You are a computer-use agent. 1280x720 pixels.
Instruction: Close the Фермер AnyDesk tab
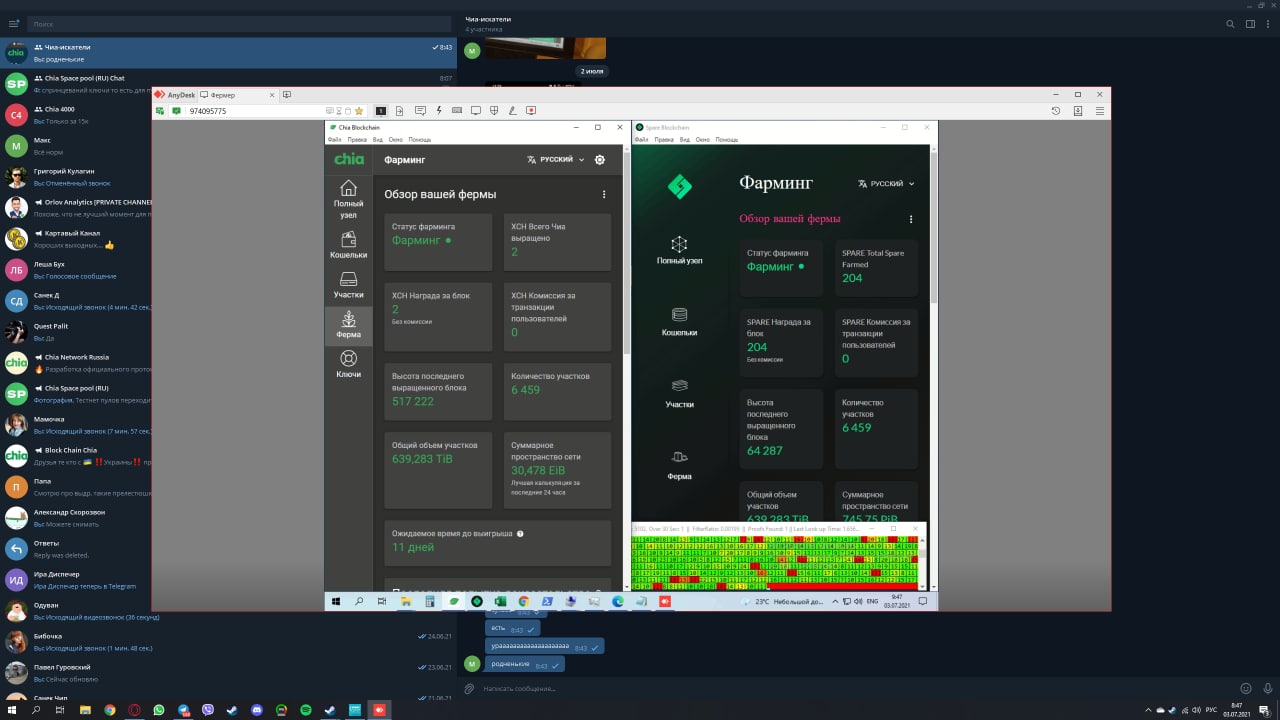point(271,94)
